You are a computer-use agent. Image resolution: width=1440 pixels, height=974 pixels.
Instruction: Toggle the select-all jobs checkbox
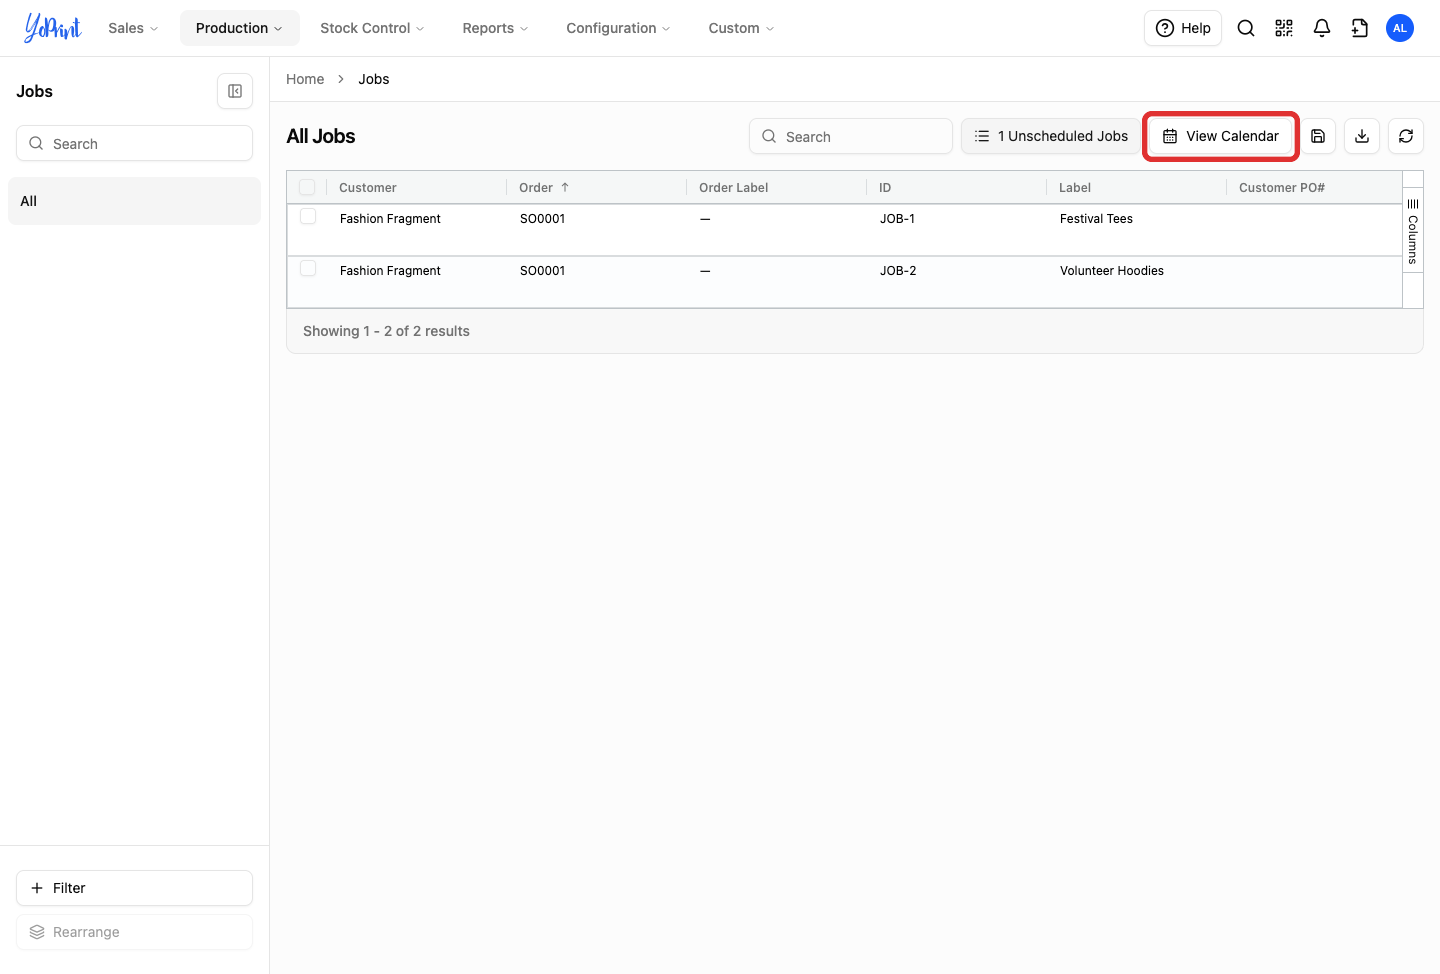[307, 187]
